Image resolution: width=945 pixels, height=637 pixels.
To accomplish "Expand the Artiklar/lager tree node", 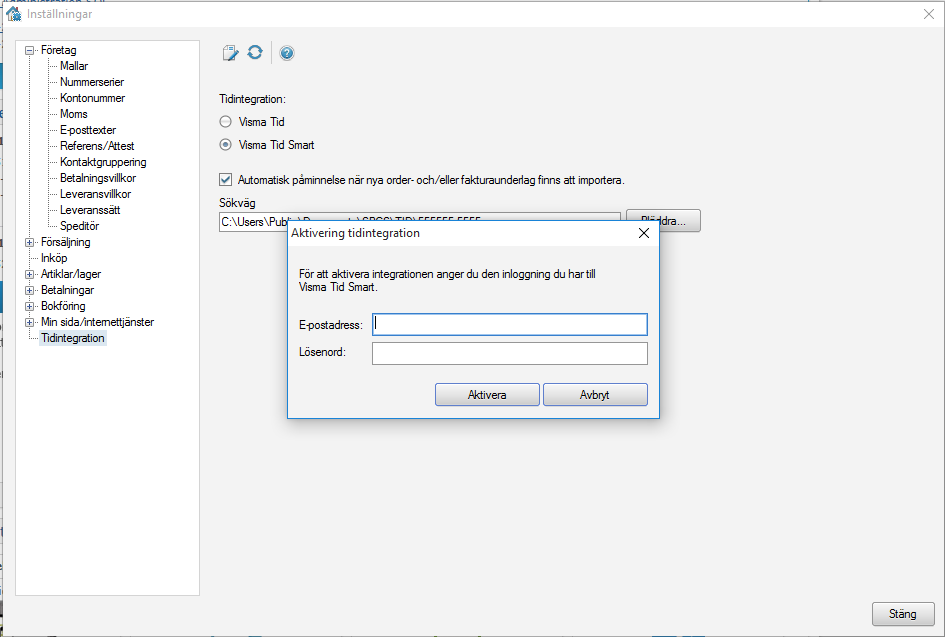I will [x=29, y=274].
